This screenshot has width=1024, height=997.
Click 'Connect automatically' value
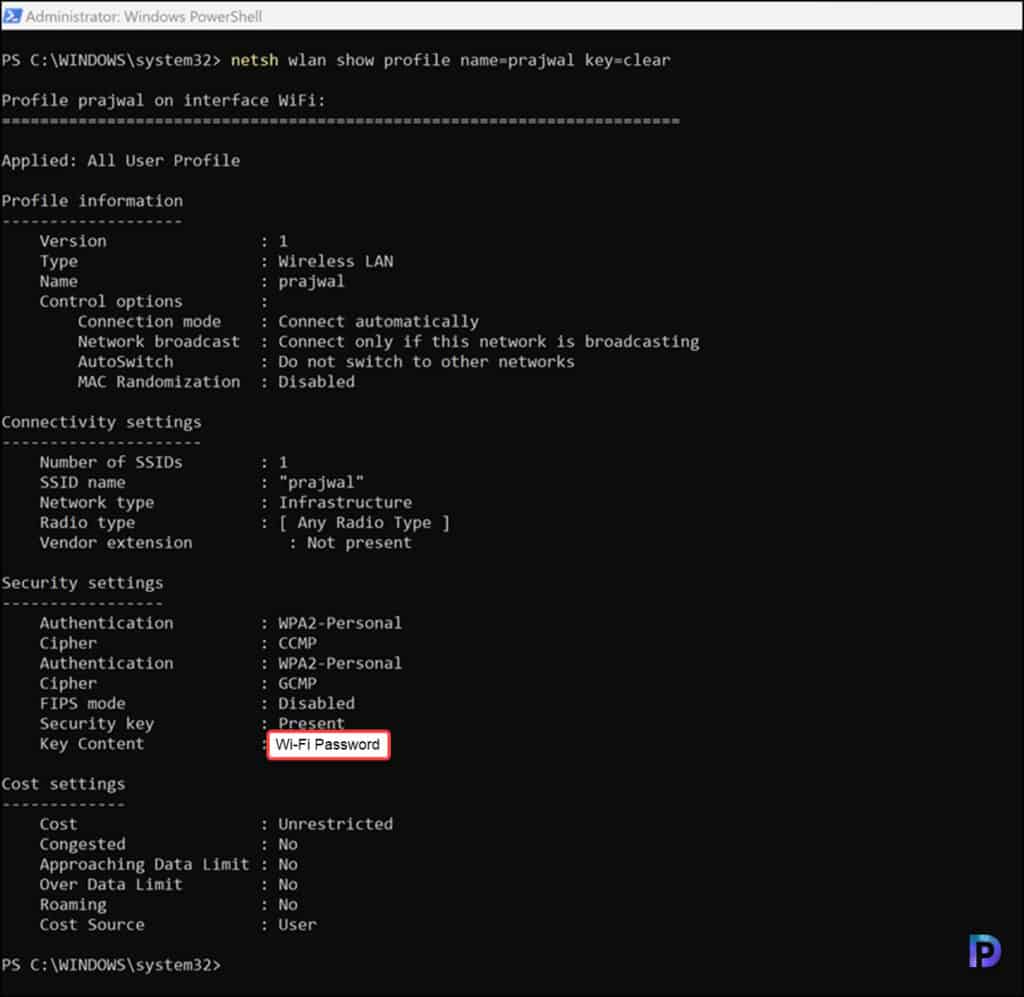(378, 321)
